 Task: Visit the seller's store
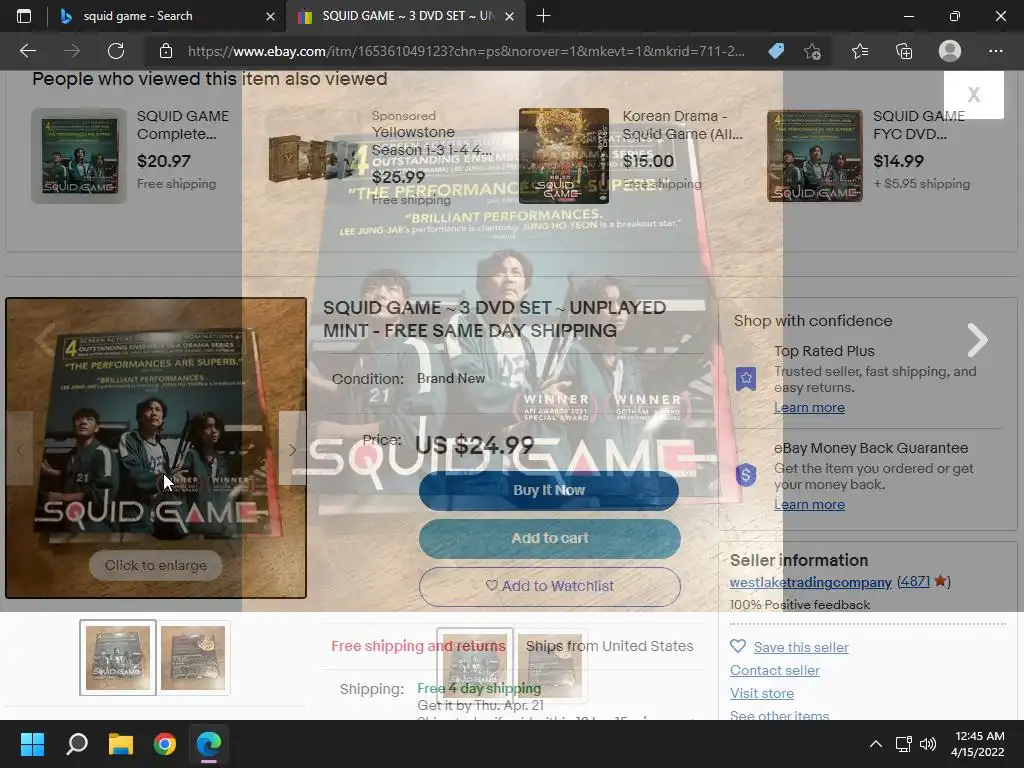pyautogui.click(x=761, y=693)
